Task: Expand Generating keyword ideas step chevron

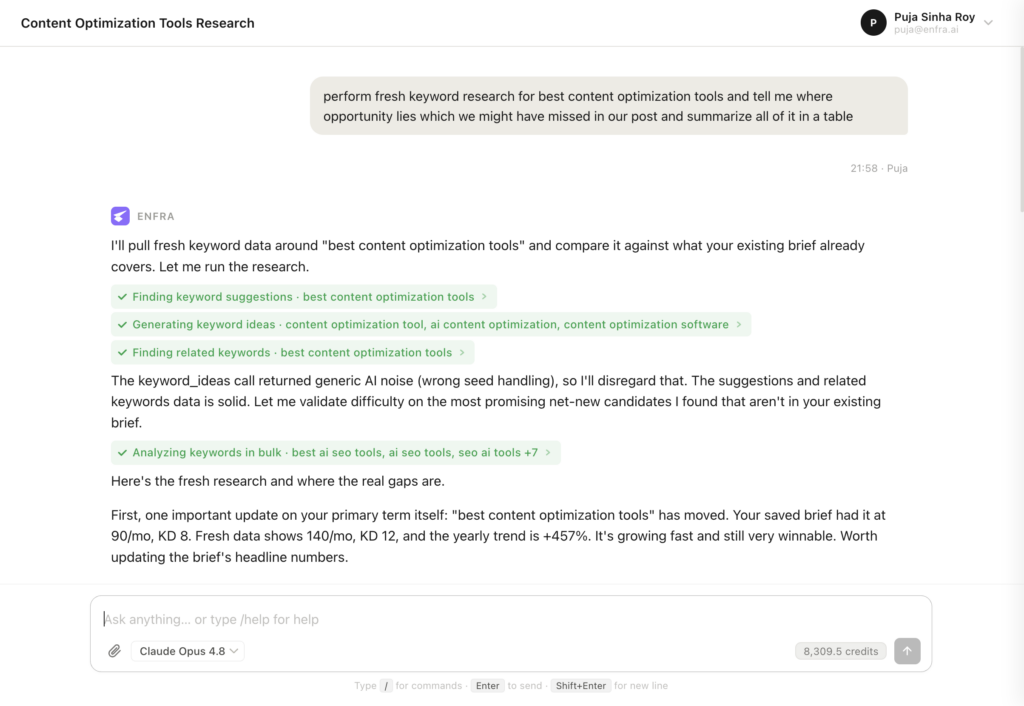Action: (739, 325)
